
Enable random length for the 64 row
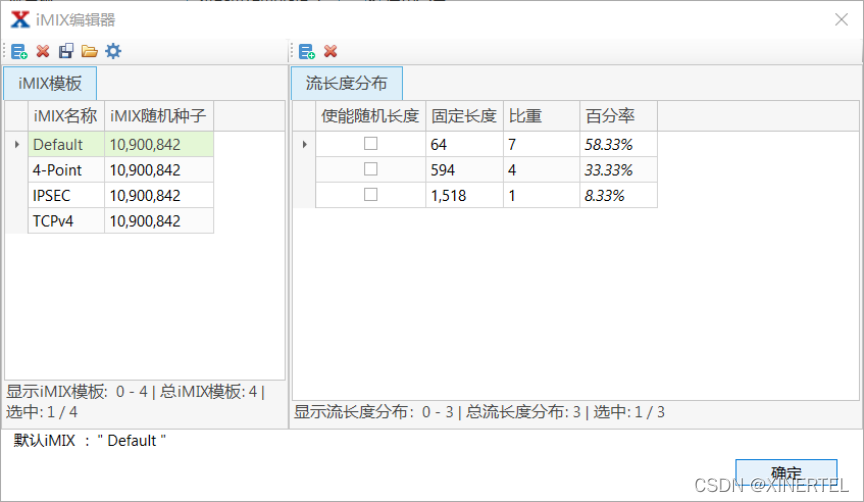[371, 144]
